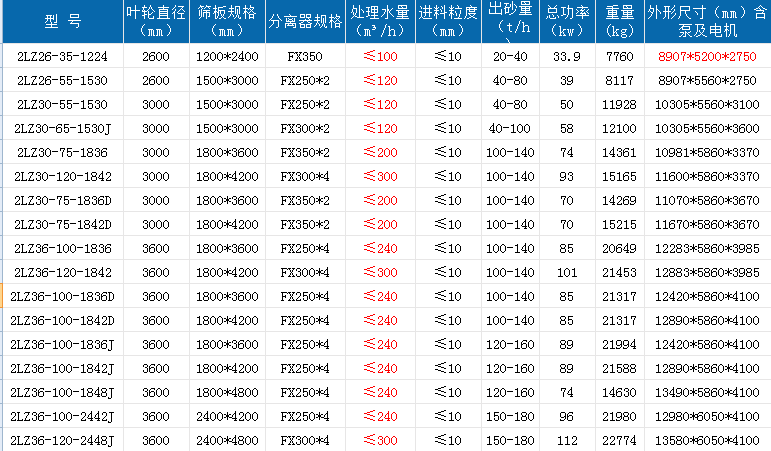Select the 处理水量 header cell
771x451 pixels.
[381, 21]
